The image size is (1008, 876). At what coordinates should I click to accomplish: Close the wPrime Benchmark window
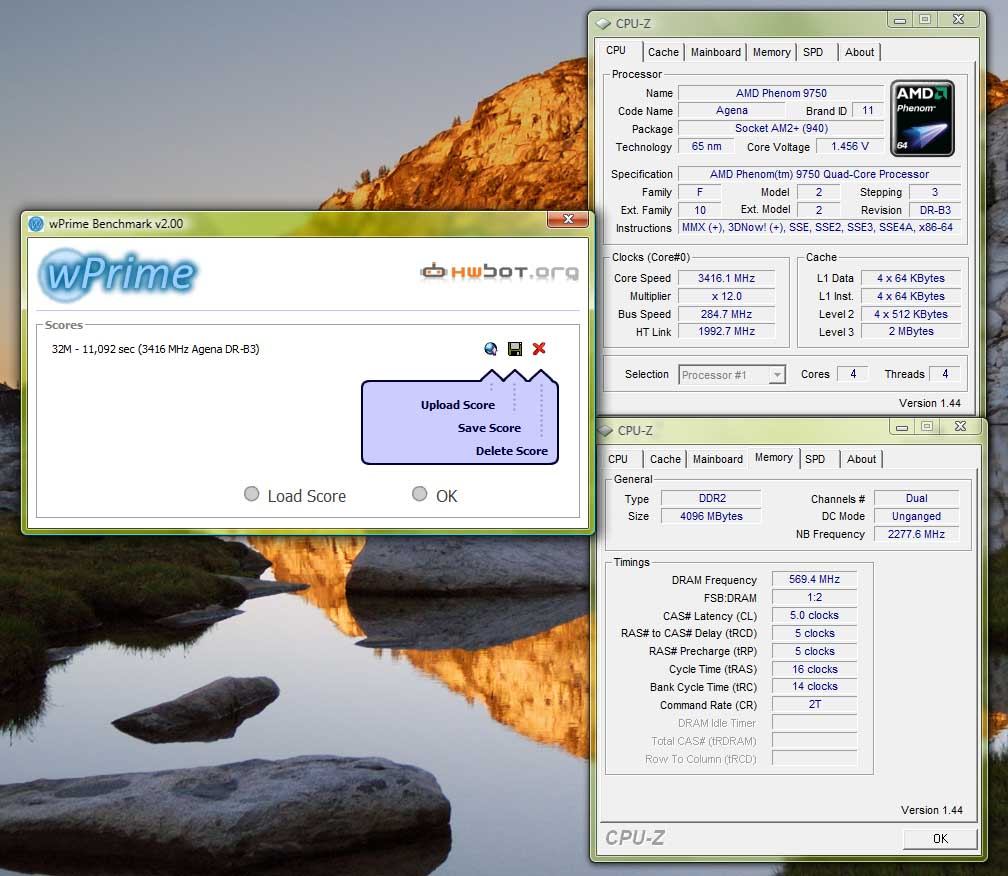coord(568,219)
